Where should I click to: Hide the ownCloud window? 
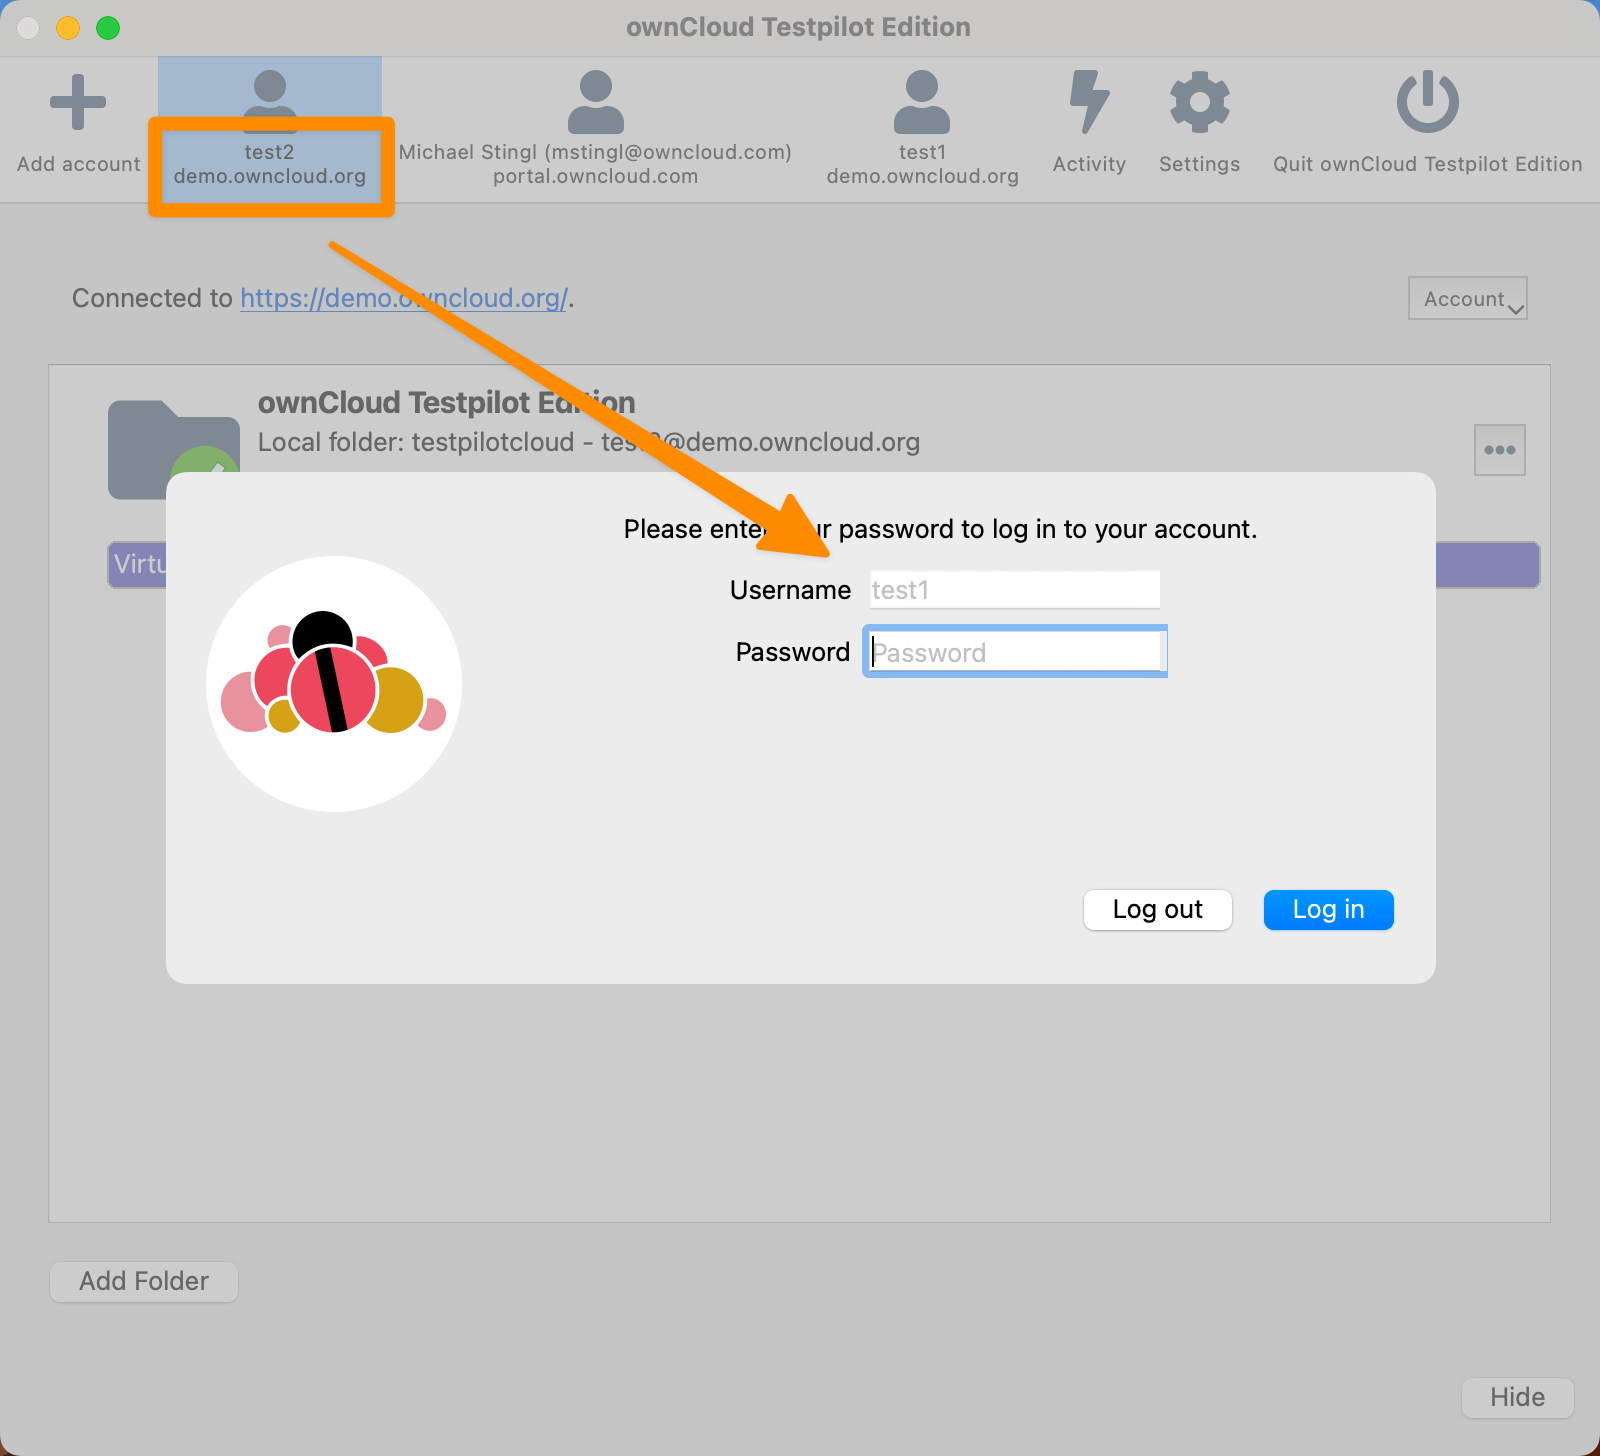coord(1516,1397)
